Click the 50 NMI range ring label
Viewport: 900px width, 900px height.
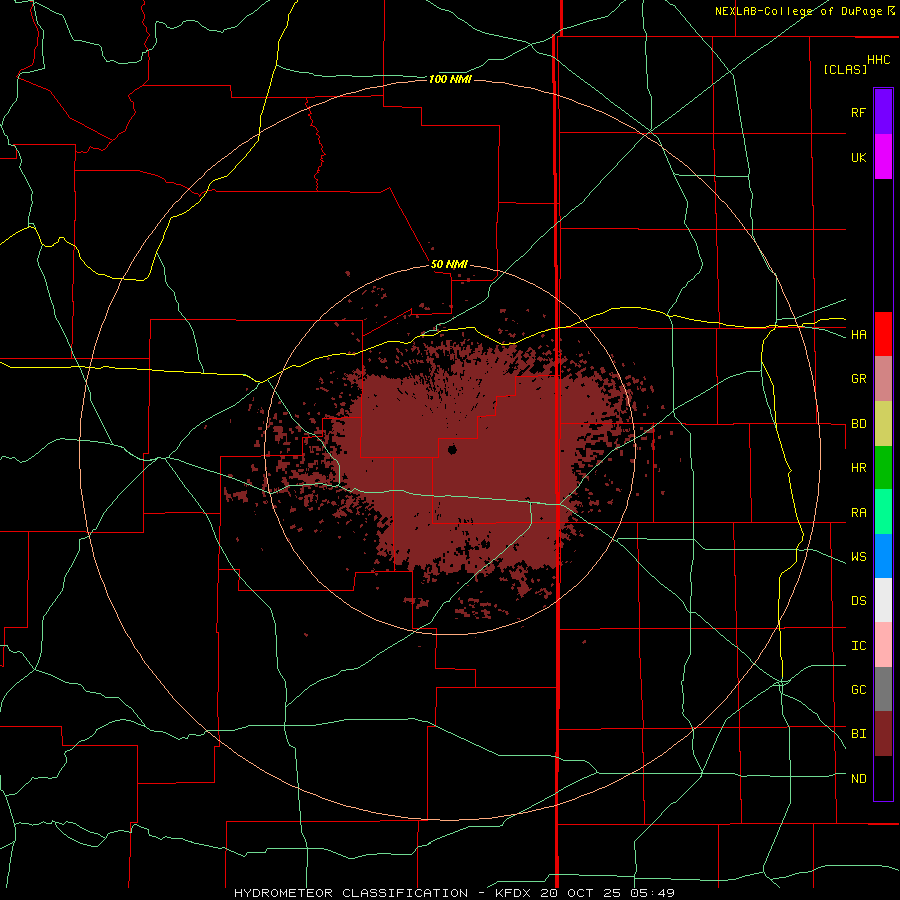point(449,265)
